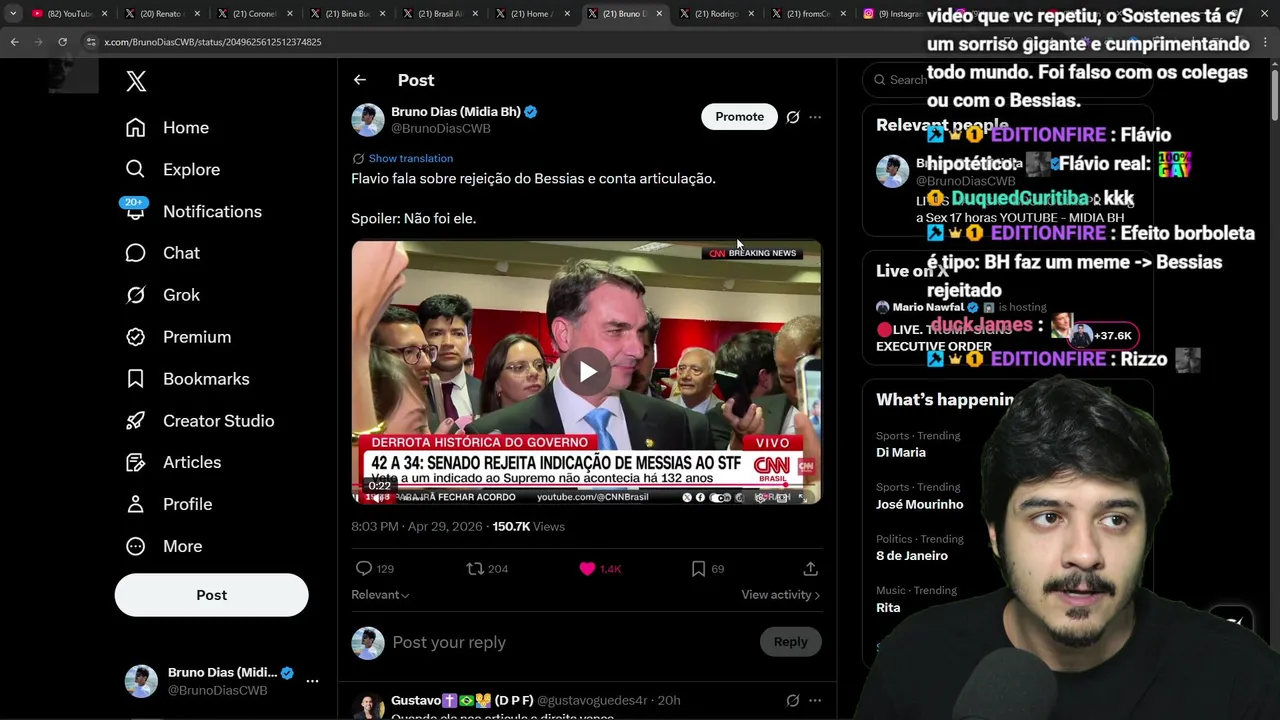Expand the Relevant replies sort dropdown
The width and height of the screenshot is (1280, 720).
click(x=380, y=595)
